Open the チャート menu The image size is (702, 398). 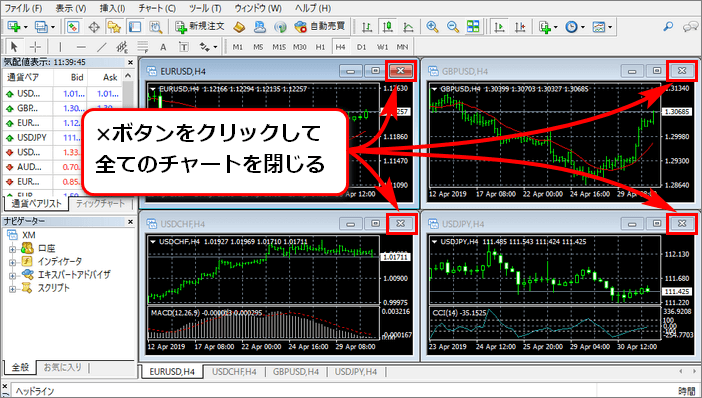point(157,8)
